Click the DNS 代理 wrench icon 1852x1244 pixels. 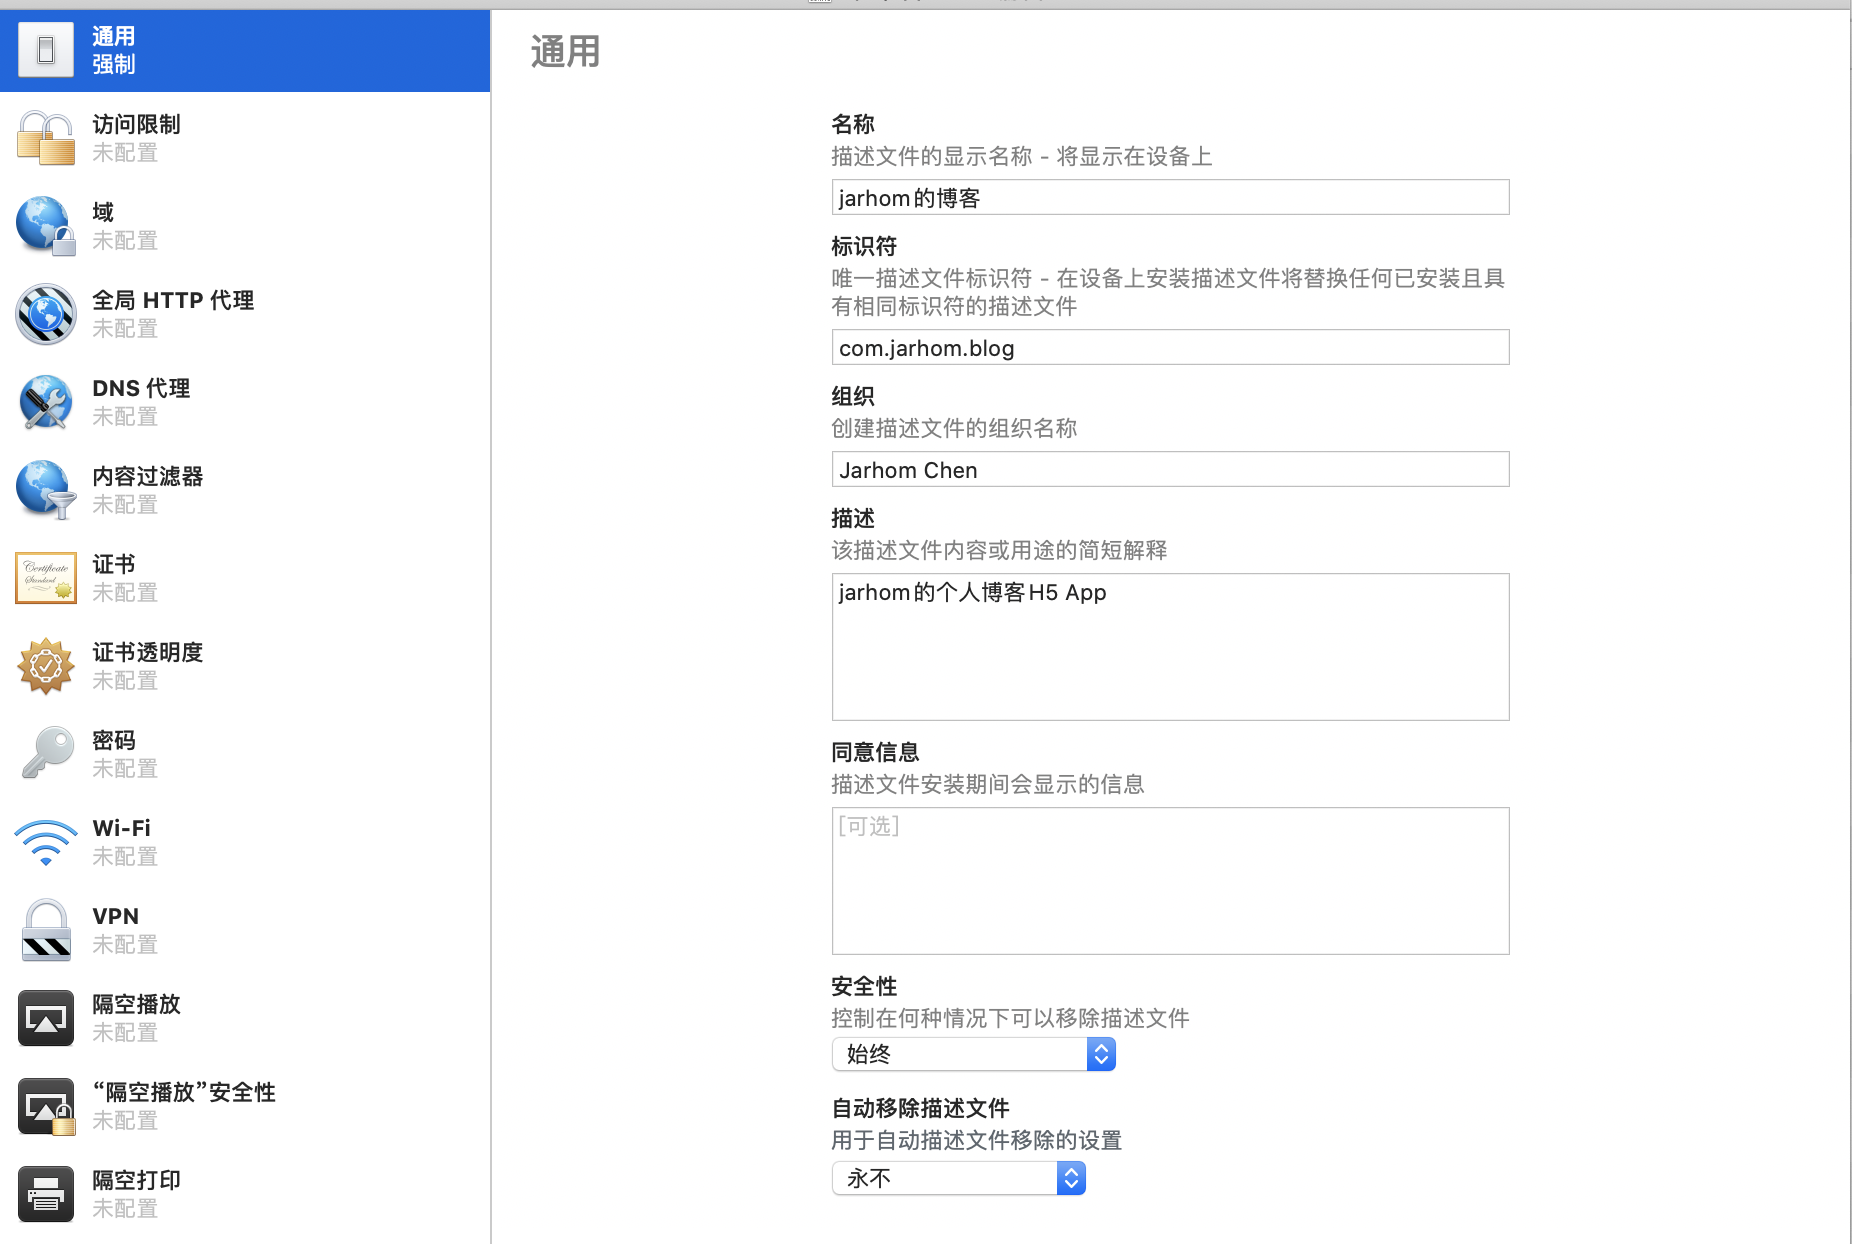tap(45, 402)
